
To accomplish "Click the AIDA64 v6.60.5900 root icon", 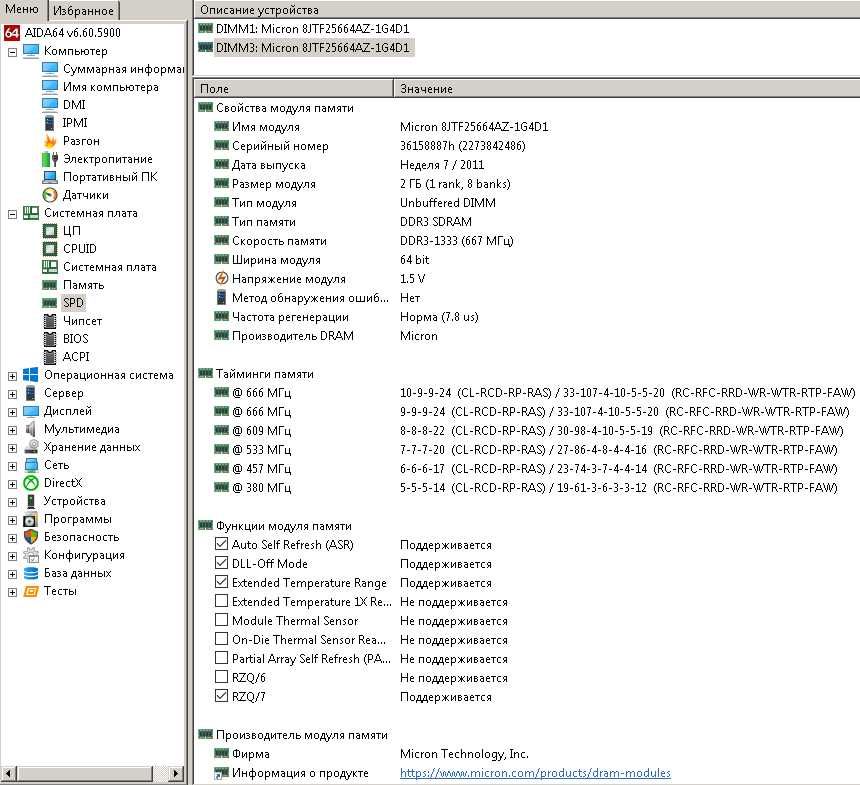I will click(x=12, y=32).
